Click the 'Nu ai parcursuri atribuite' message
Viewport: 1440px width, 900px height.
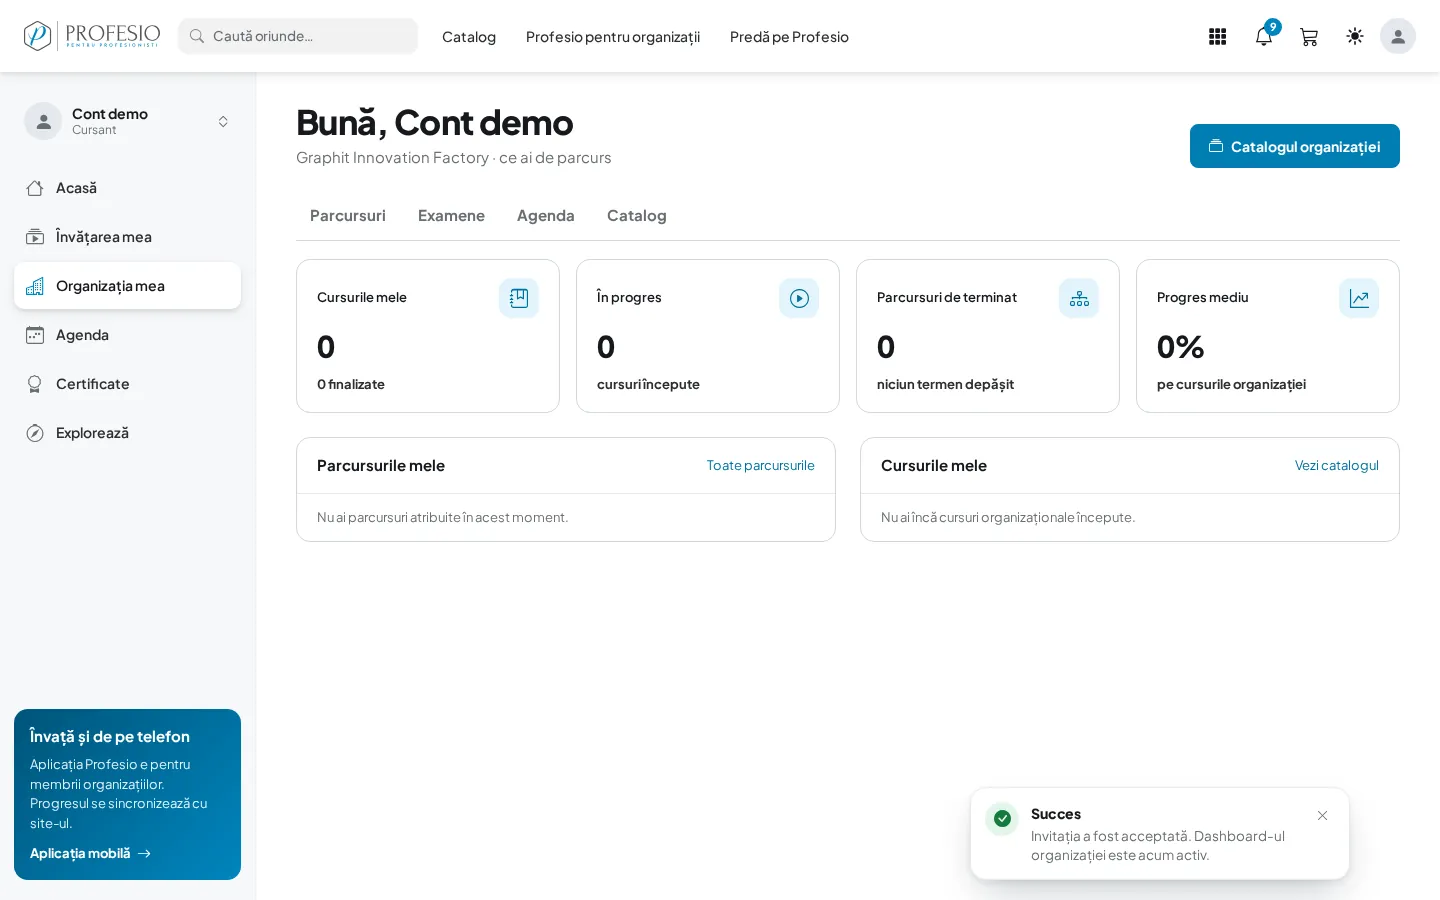[x=442, y=517]
